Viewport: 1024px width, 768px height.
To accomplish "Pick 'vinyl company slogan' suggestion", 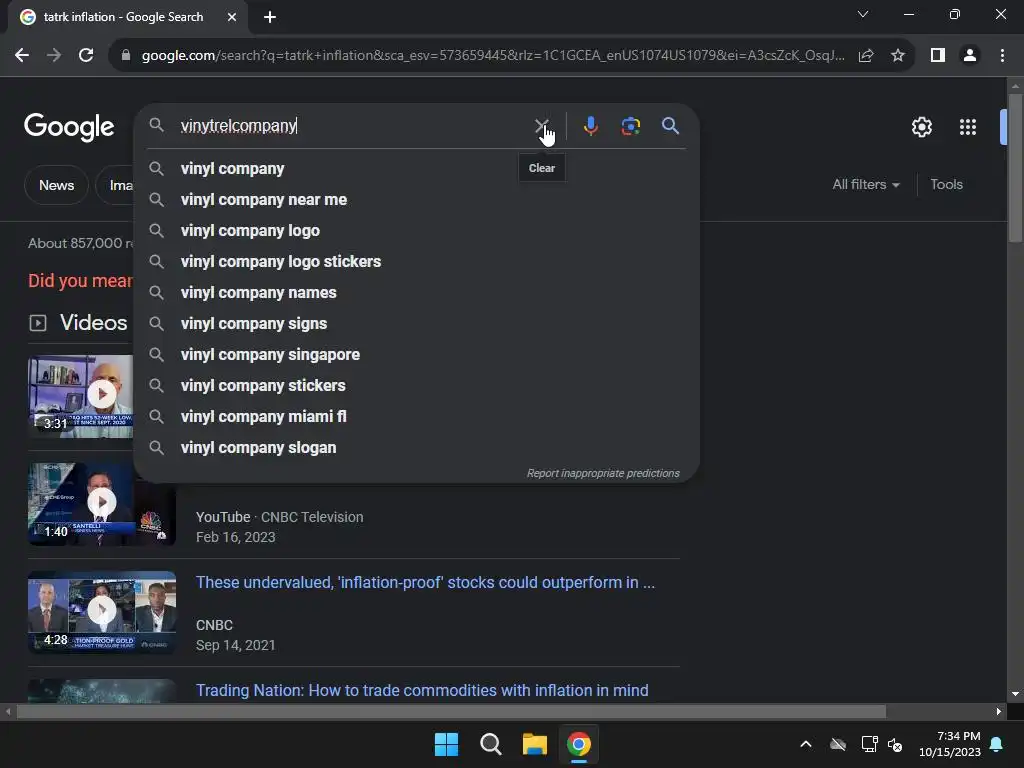I will point(416,447).
